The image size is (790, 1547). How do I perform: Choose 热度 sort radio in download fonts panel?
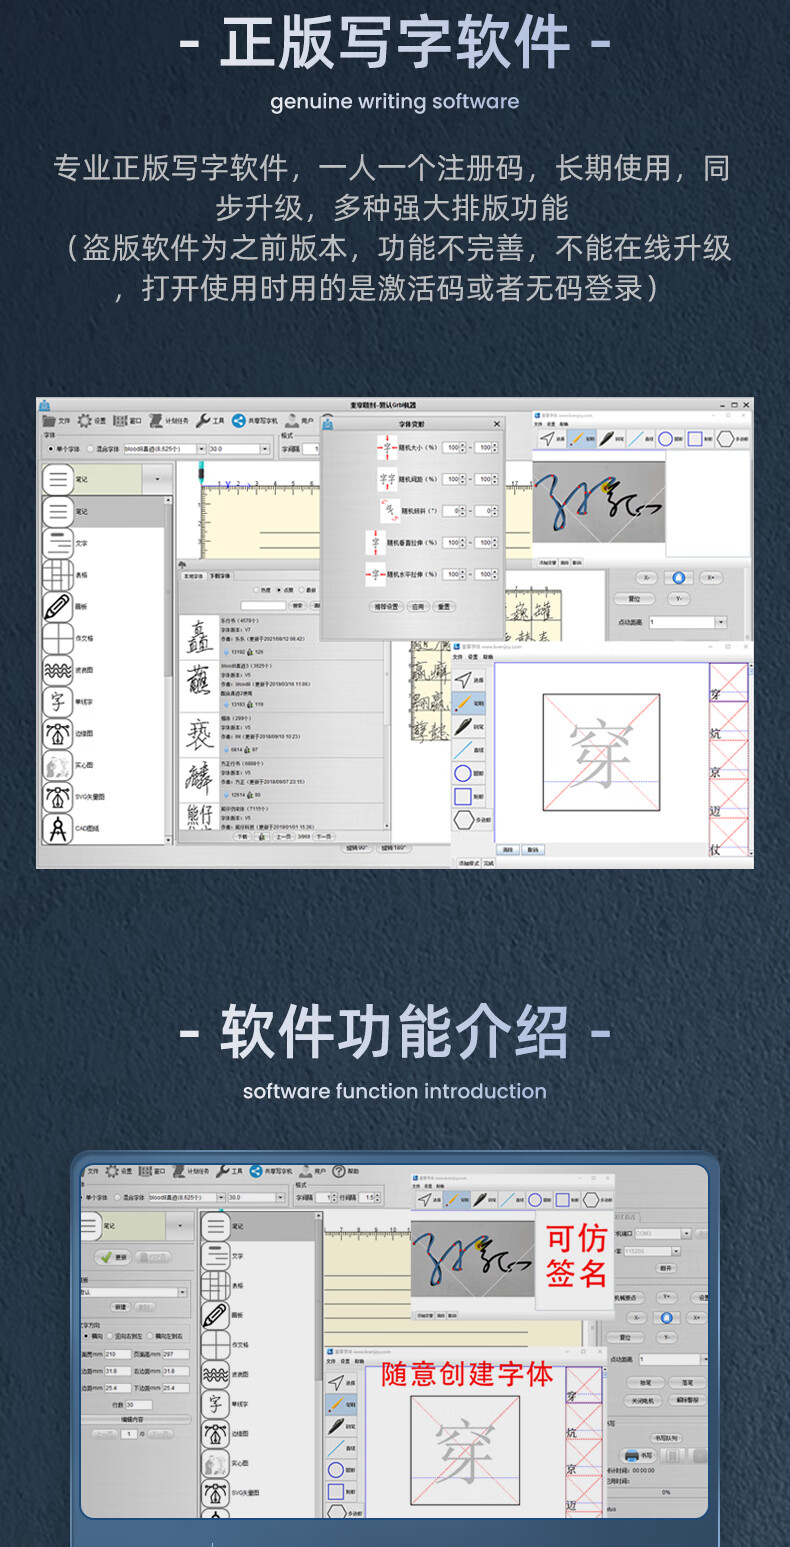click(x=257, y=590)
